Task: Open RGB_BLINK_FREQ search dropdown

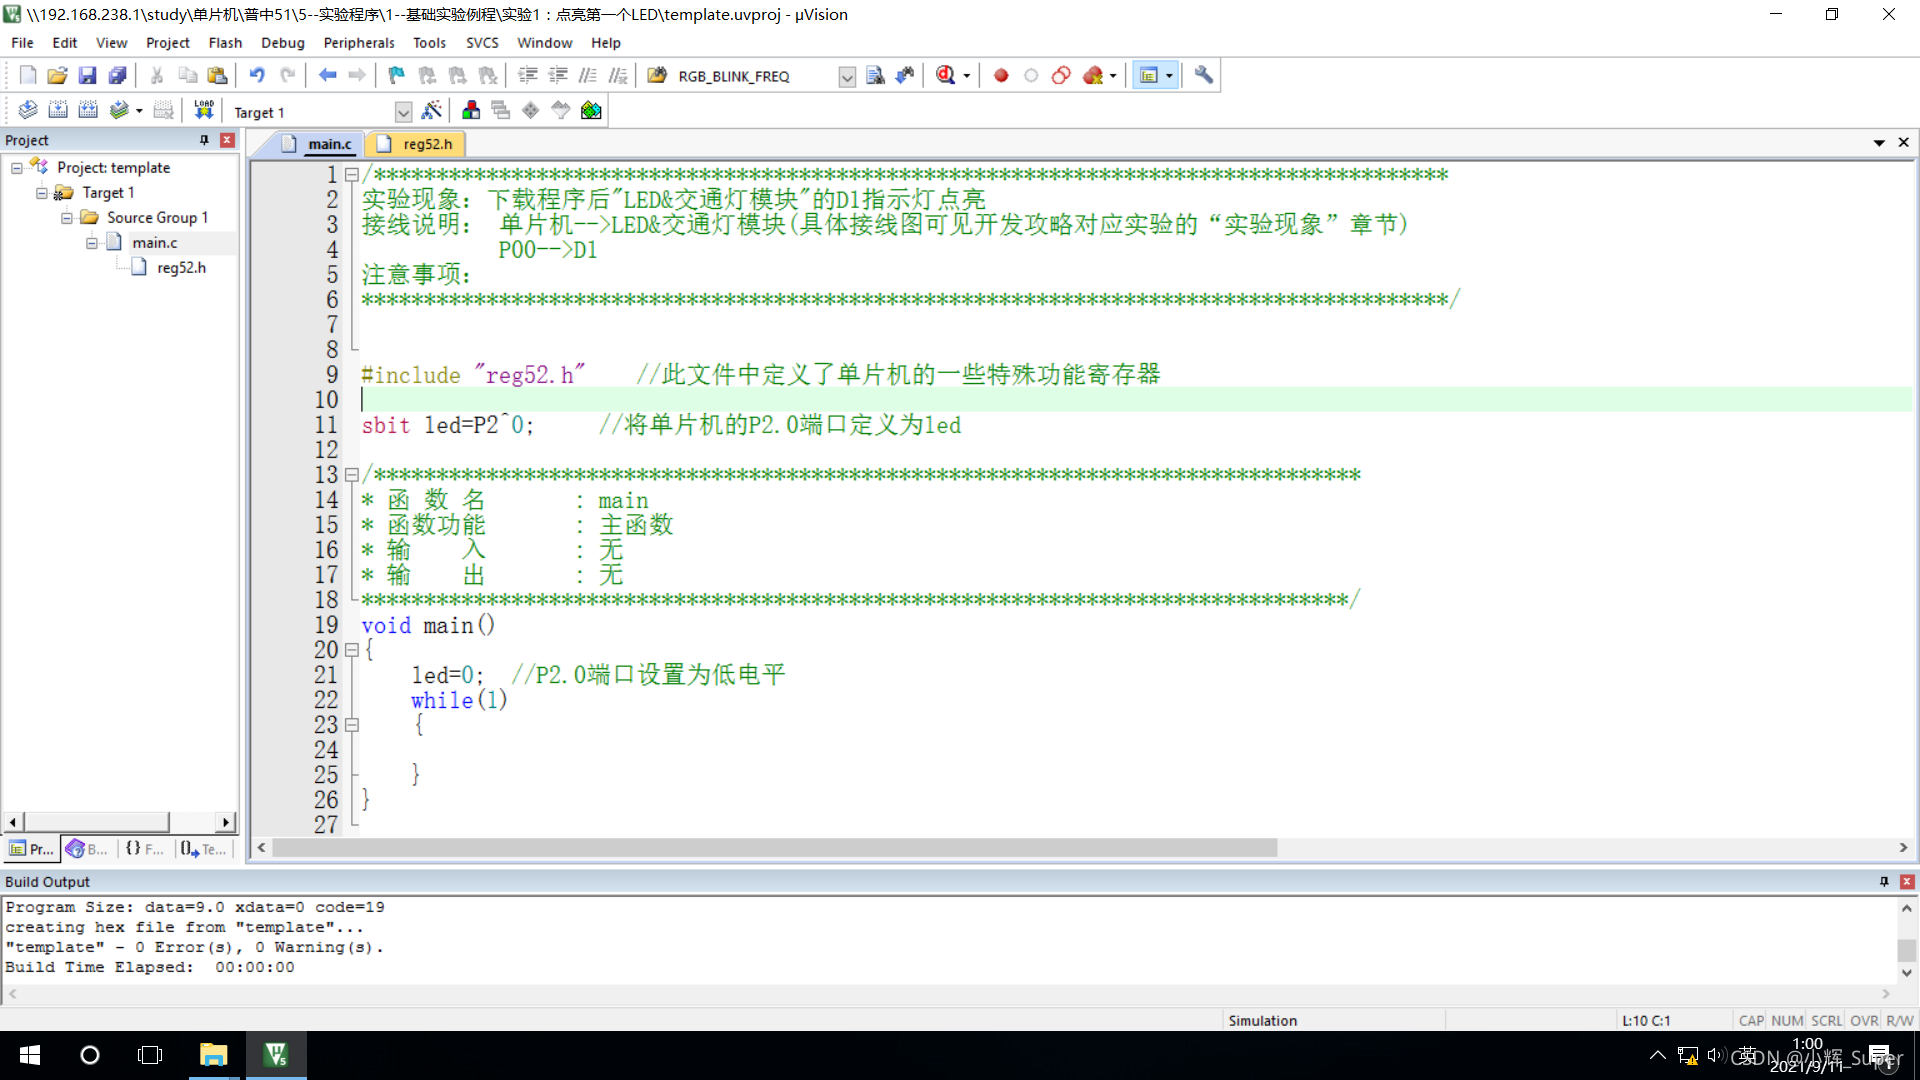Action: pos(847,77)
